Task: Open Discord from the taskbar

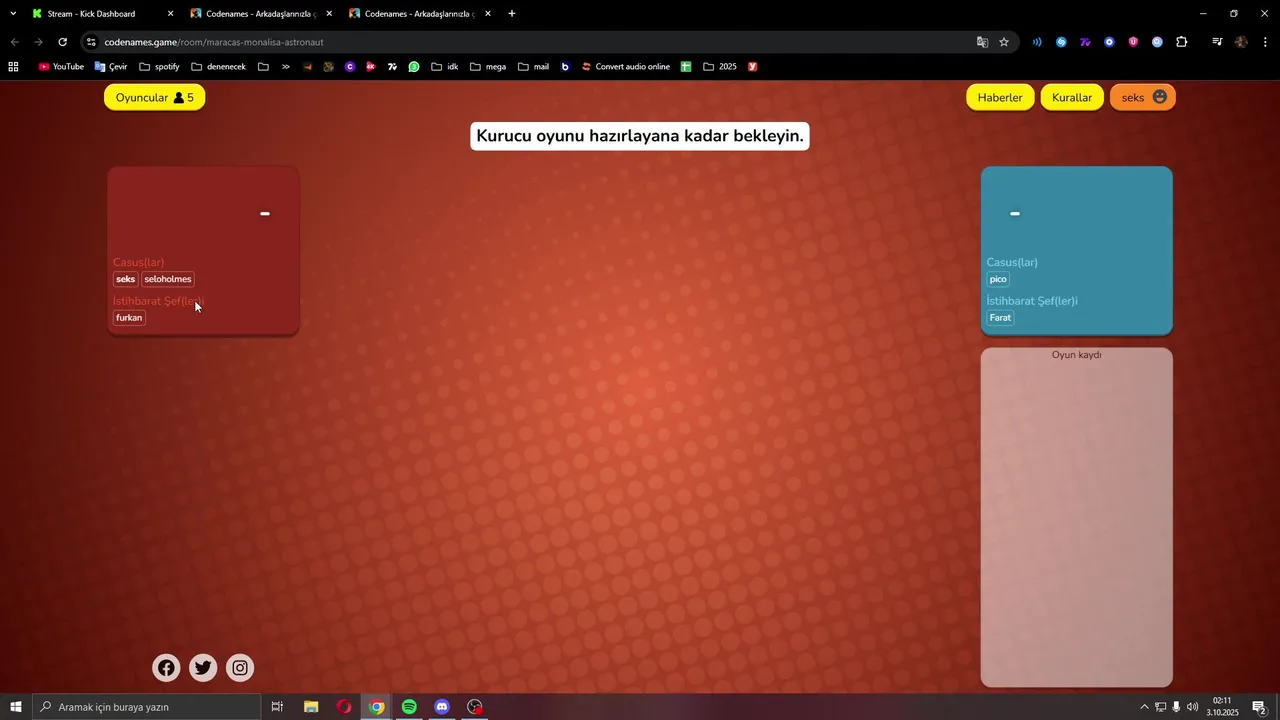Action: pyautogui.click(x=442, y=707)
